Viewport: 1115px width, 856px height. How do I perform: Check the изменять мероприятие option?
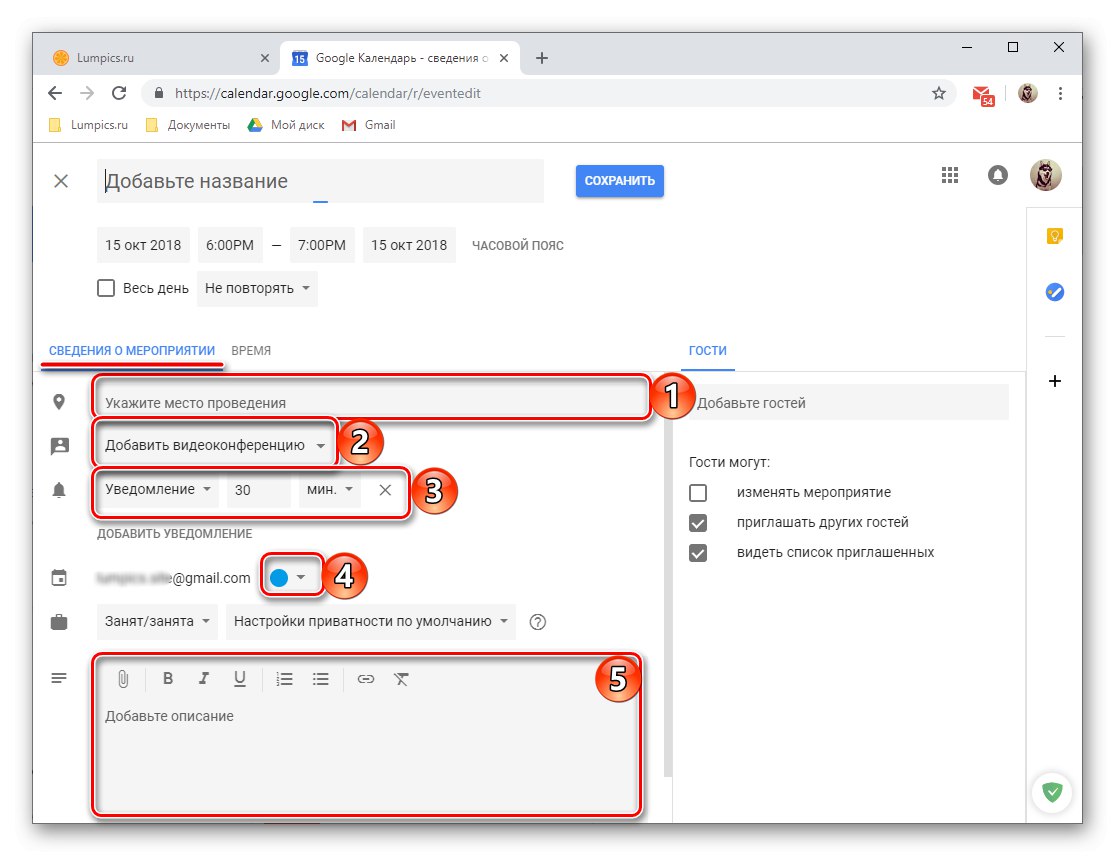click(697, 491)
